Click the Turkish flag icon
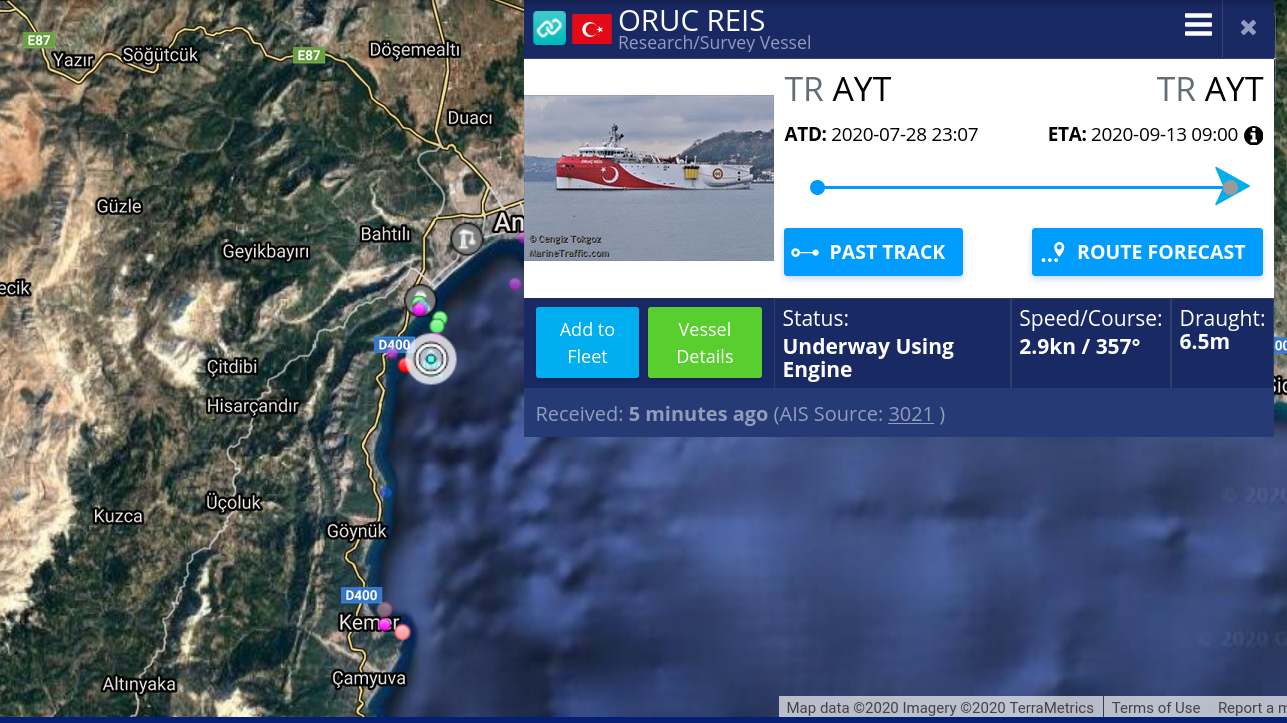The height and width of the screenshot is (723, 1287). [x=591, y=29]
